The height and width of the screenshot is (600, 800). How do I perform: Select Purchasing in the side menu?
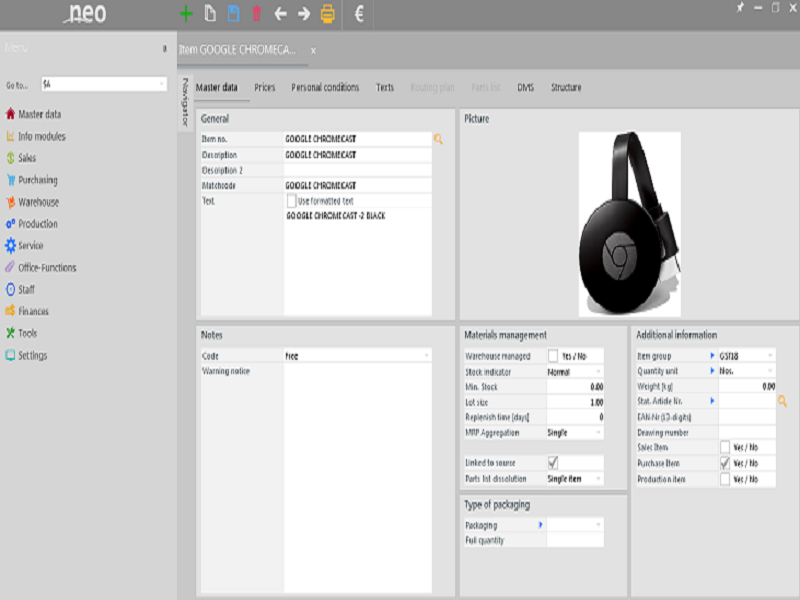[x=38, y=180]
